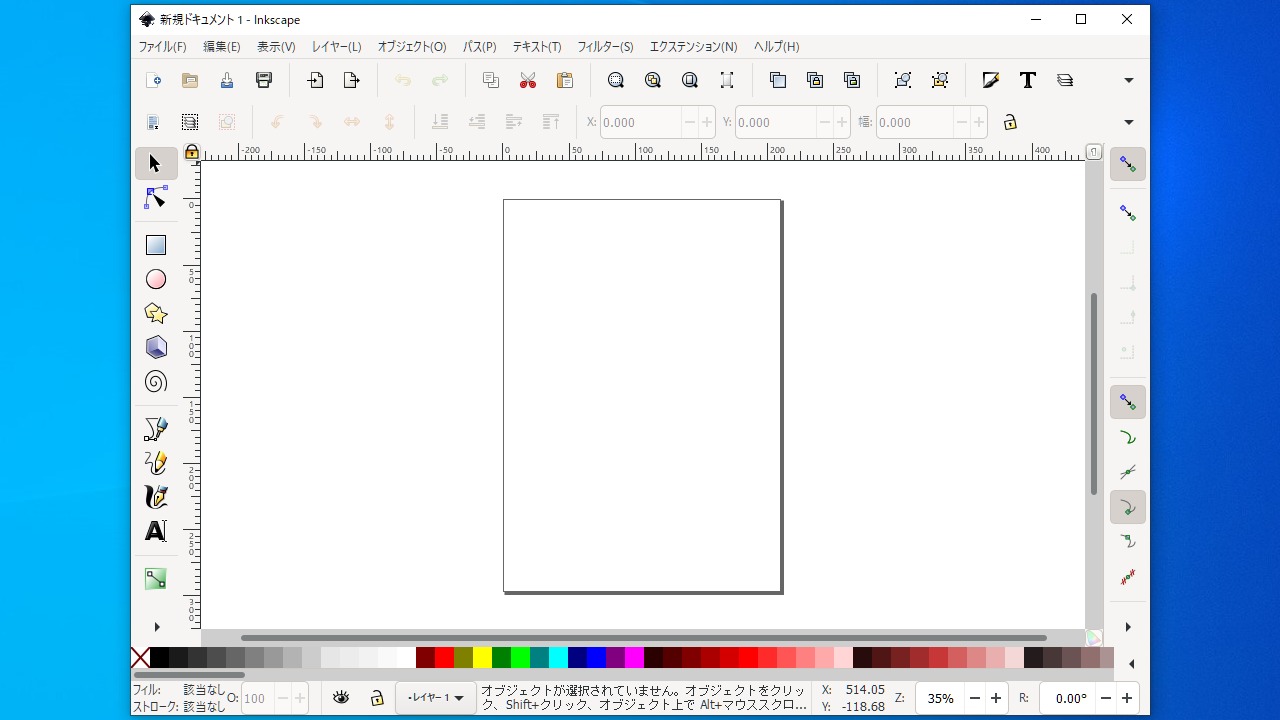
Task: Toggle snap to smooth nodes
Action: click(x=1128, y=542)
